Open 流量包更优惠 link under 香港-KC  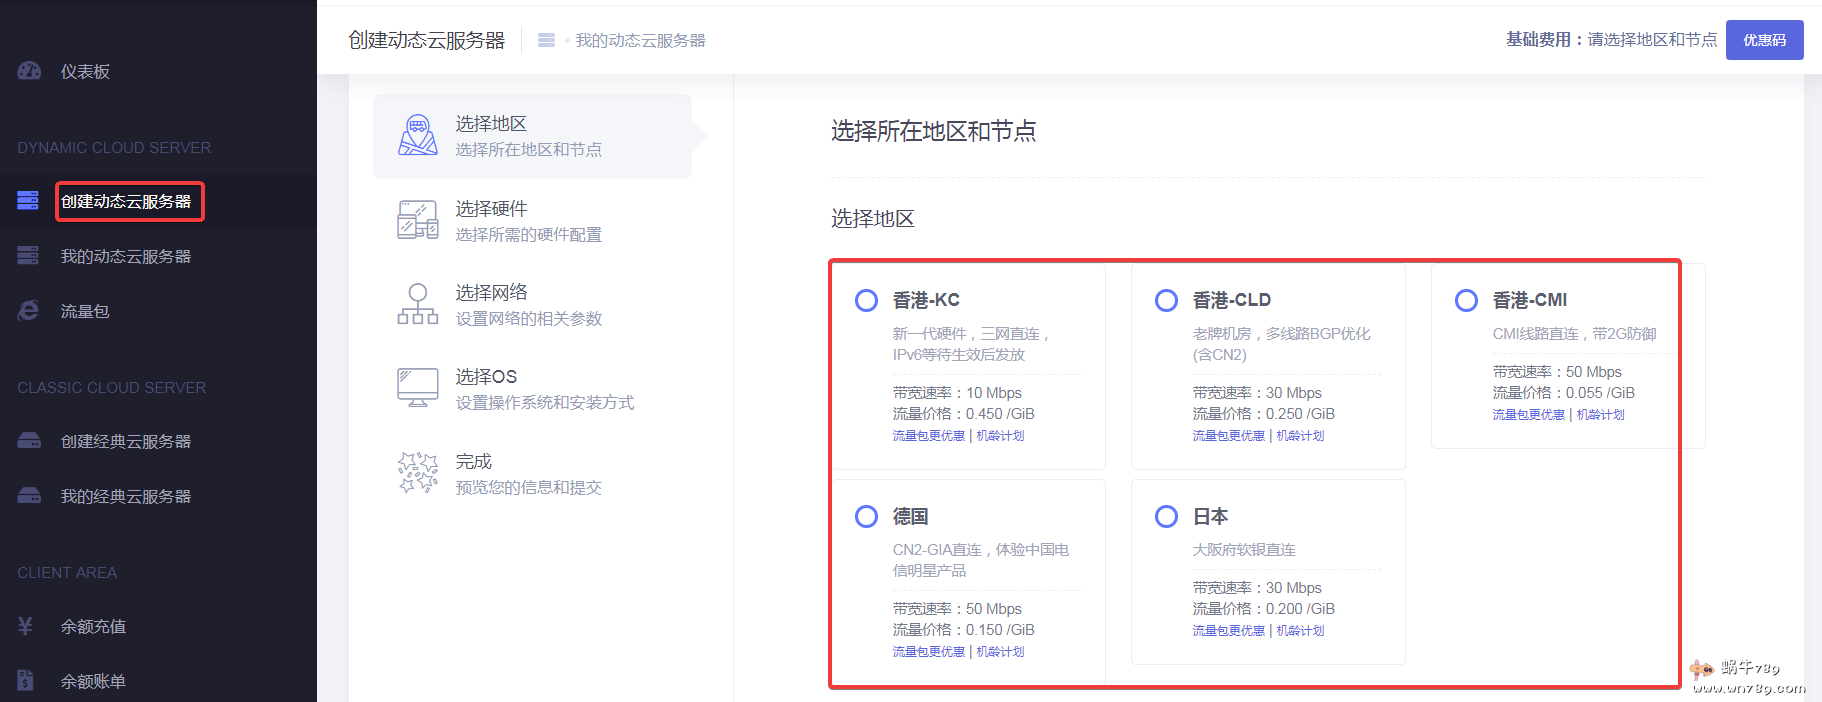pos(928,436)
